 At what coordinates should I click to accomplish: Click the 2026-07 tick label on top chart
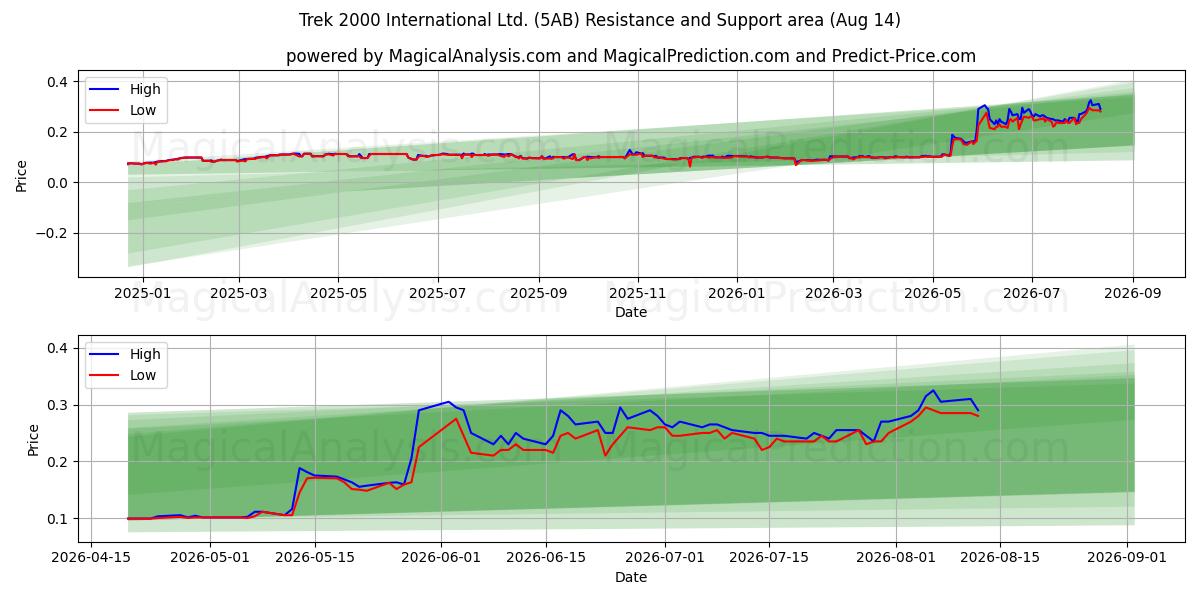tap(1032, 293)
